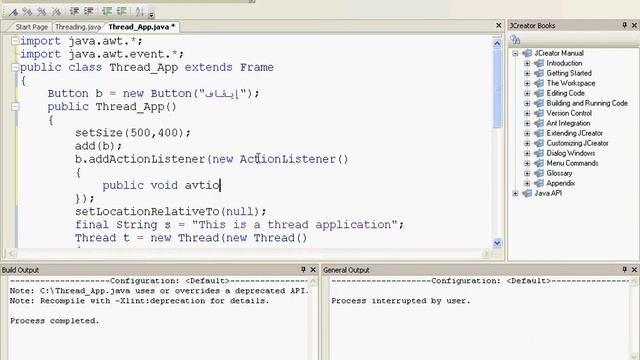640x360 pixels.
Task: Click the Version Control book icon
Action: coord(539,113)
